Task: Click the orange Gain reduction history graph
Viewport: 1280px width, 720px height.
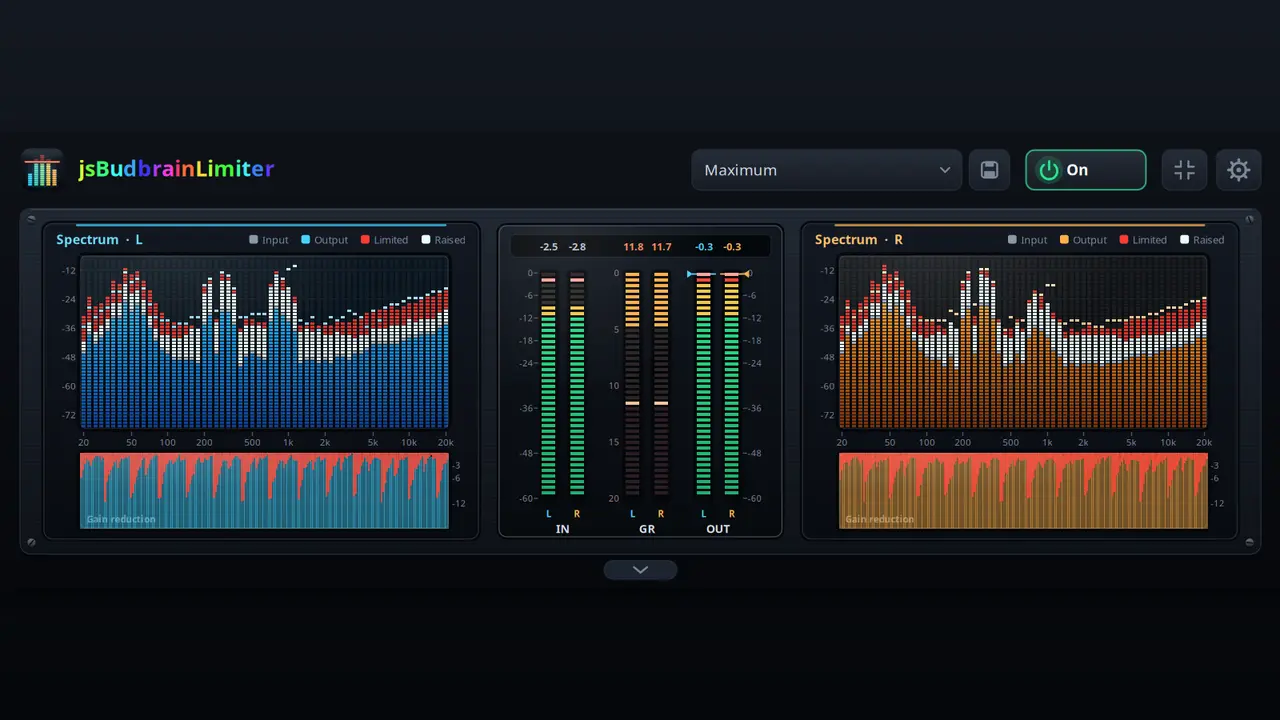Action: click(x=1023, y=490)
